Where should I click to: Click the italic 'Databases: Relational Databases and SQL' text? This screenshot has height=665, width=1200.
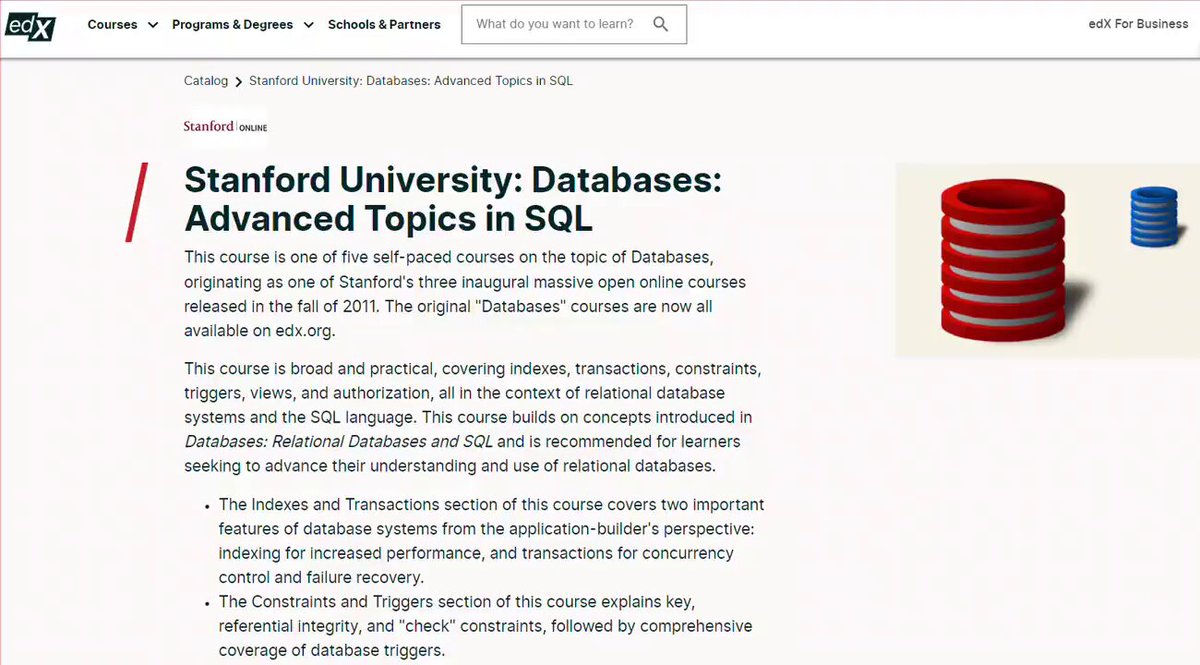(338, 441)
